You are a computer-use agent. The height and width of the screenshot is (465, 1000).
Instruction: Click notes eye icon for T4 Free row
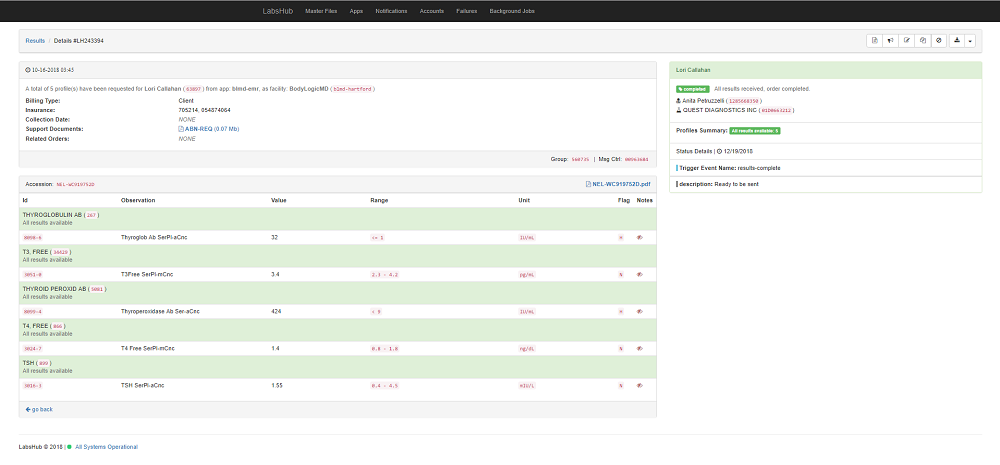641,348
